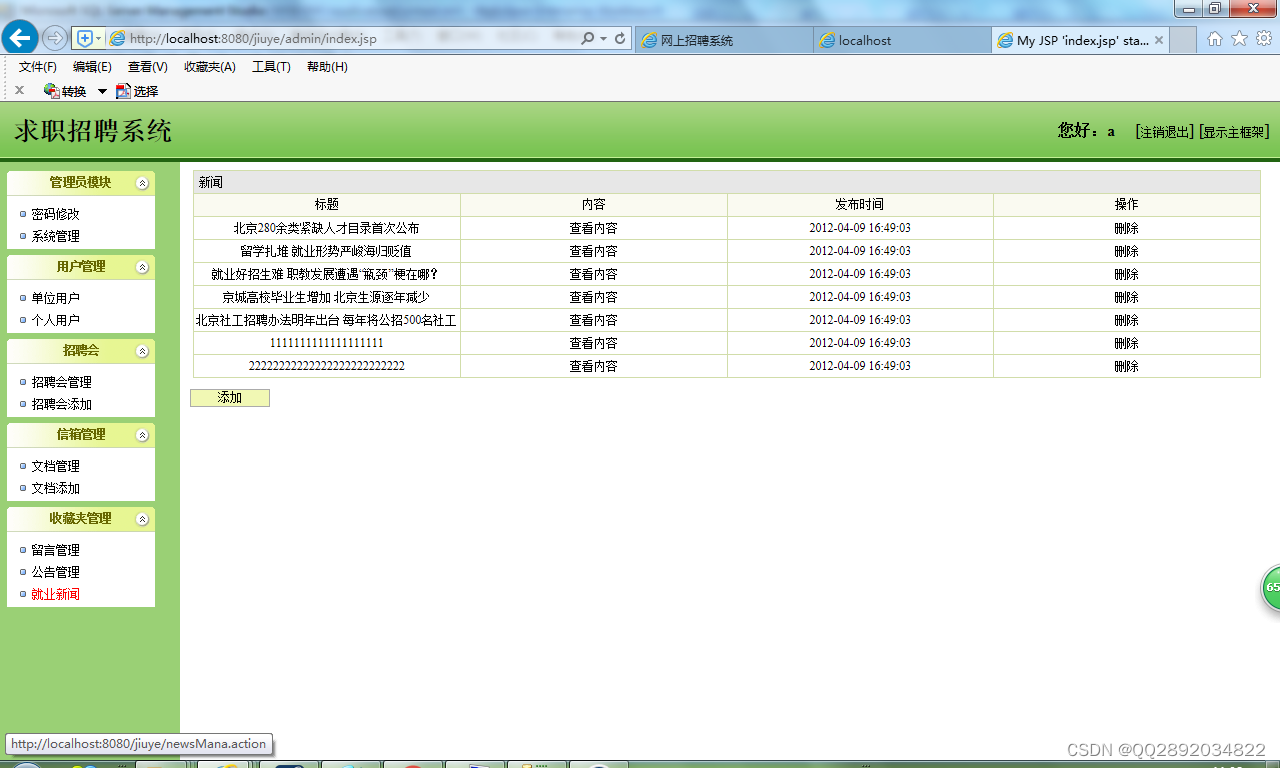Click the Home icon in the browser
This screenshot has height=768, width=1280.
pos(1215,39)
